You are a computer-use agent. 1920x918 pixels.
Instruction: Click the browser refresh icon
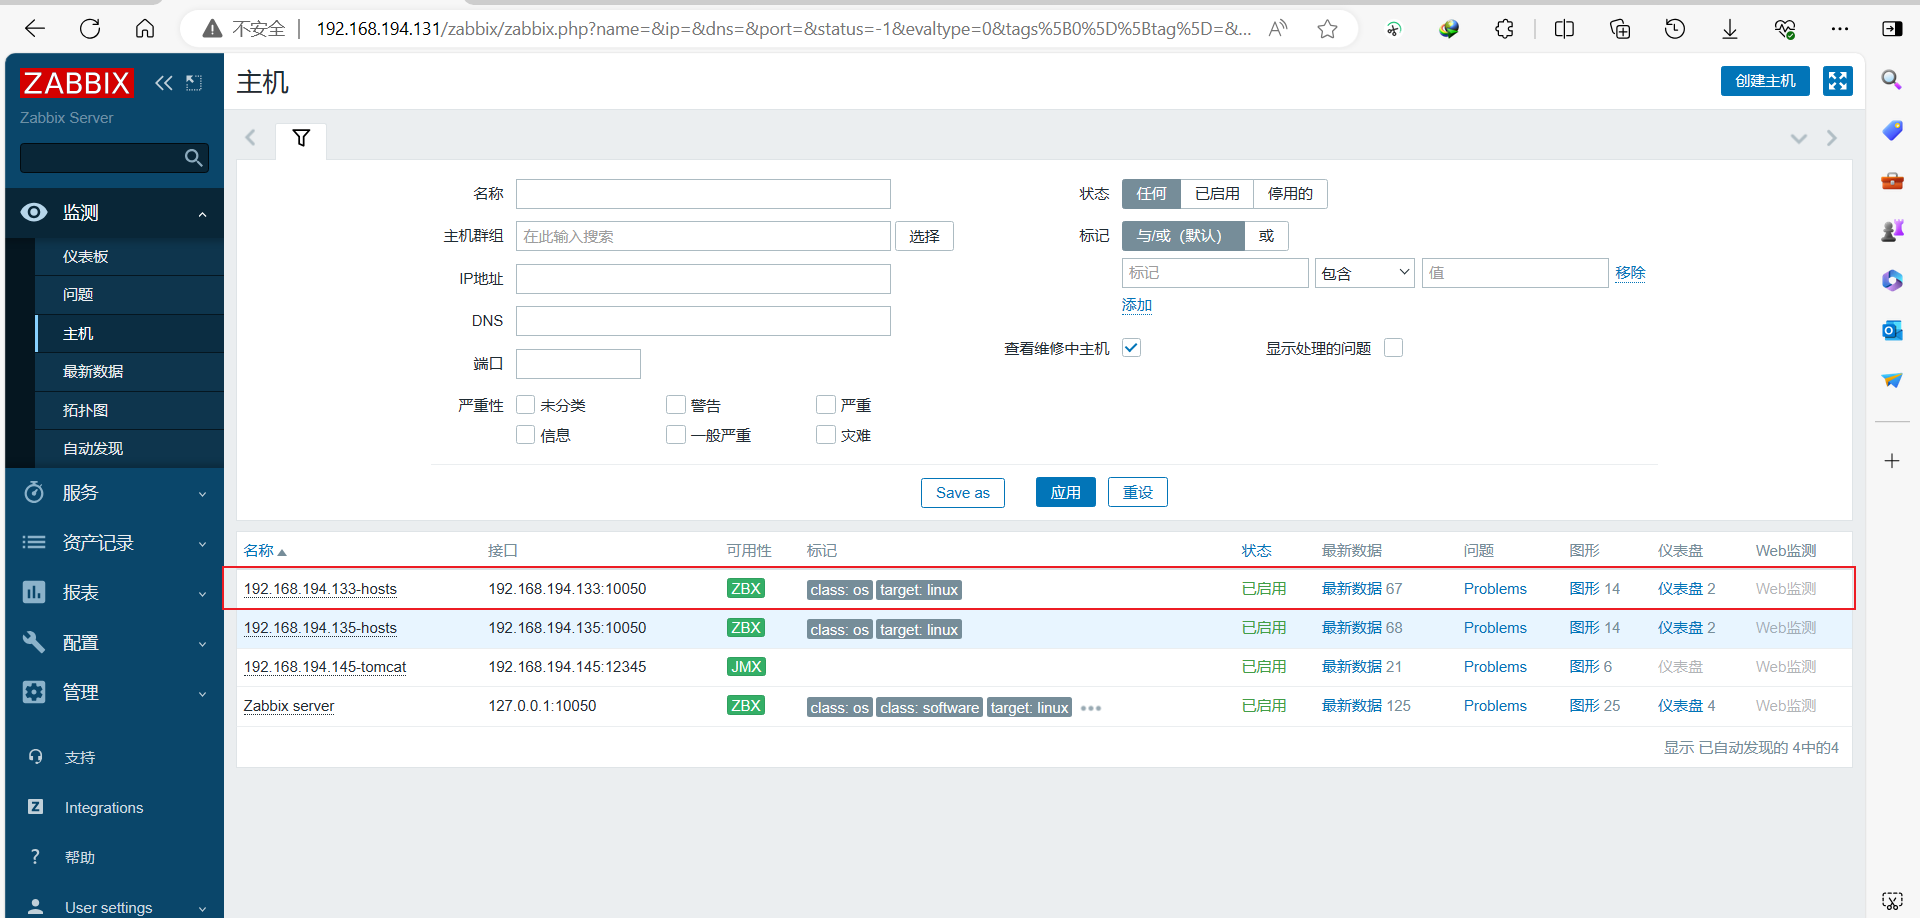90,29
